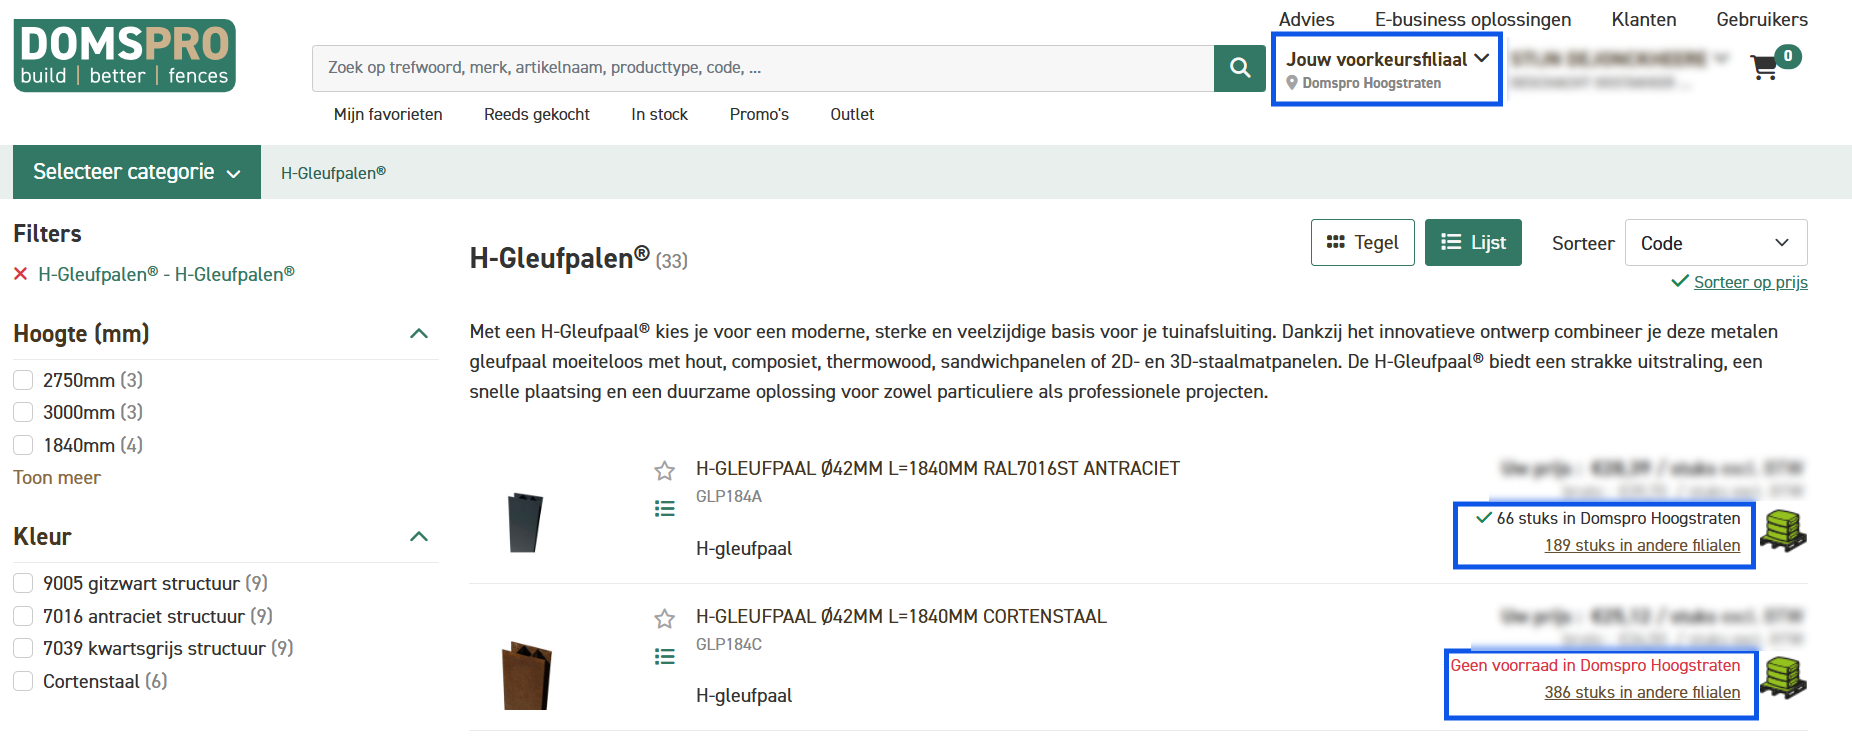Tick the 2750mm height checkbox
The height and width of the screenshot is (740, 1852).
point(23,380)
